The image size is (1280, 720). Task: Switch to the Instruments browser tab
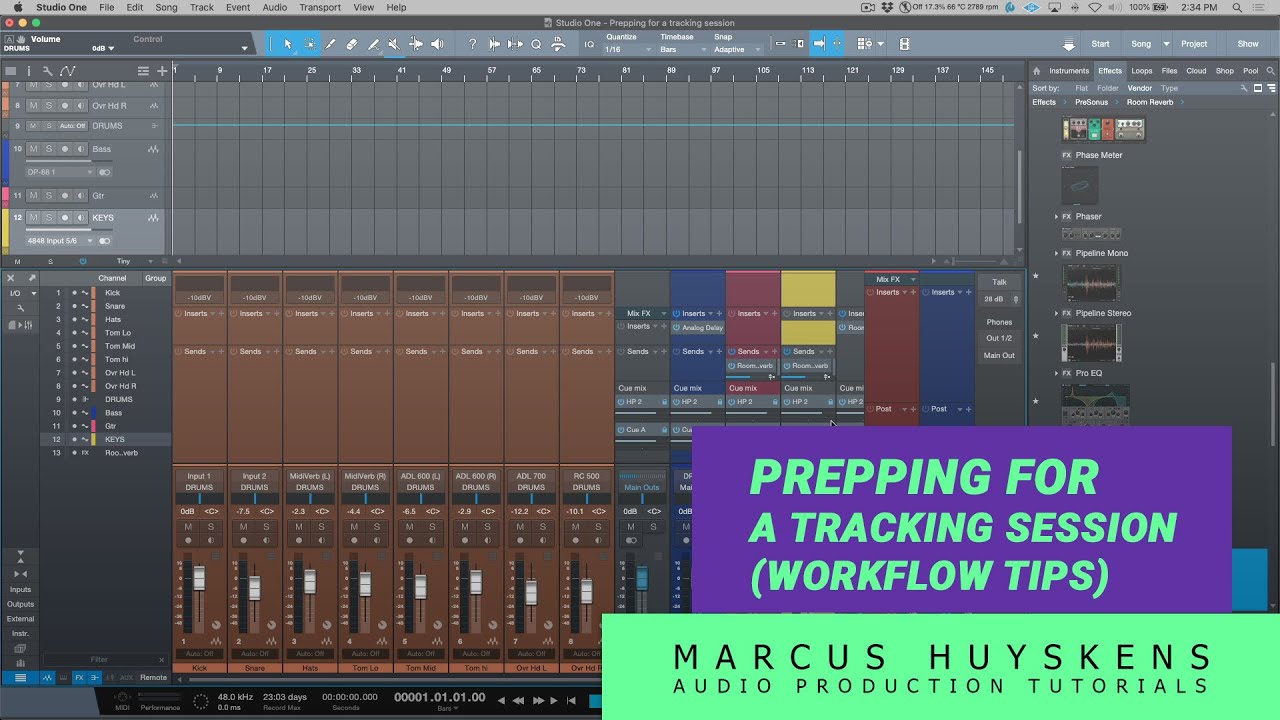pyautogui.click(x=1069, y=71)
